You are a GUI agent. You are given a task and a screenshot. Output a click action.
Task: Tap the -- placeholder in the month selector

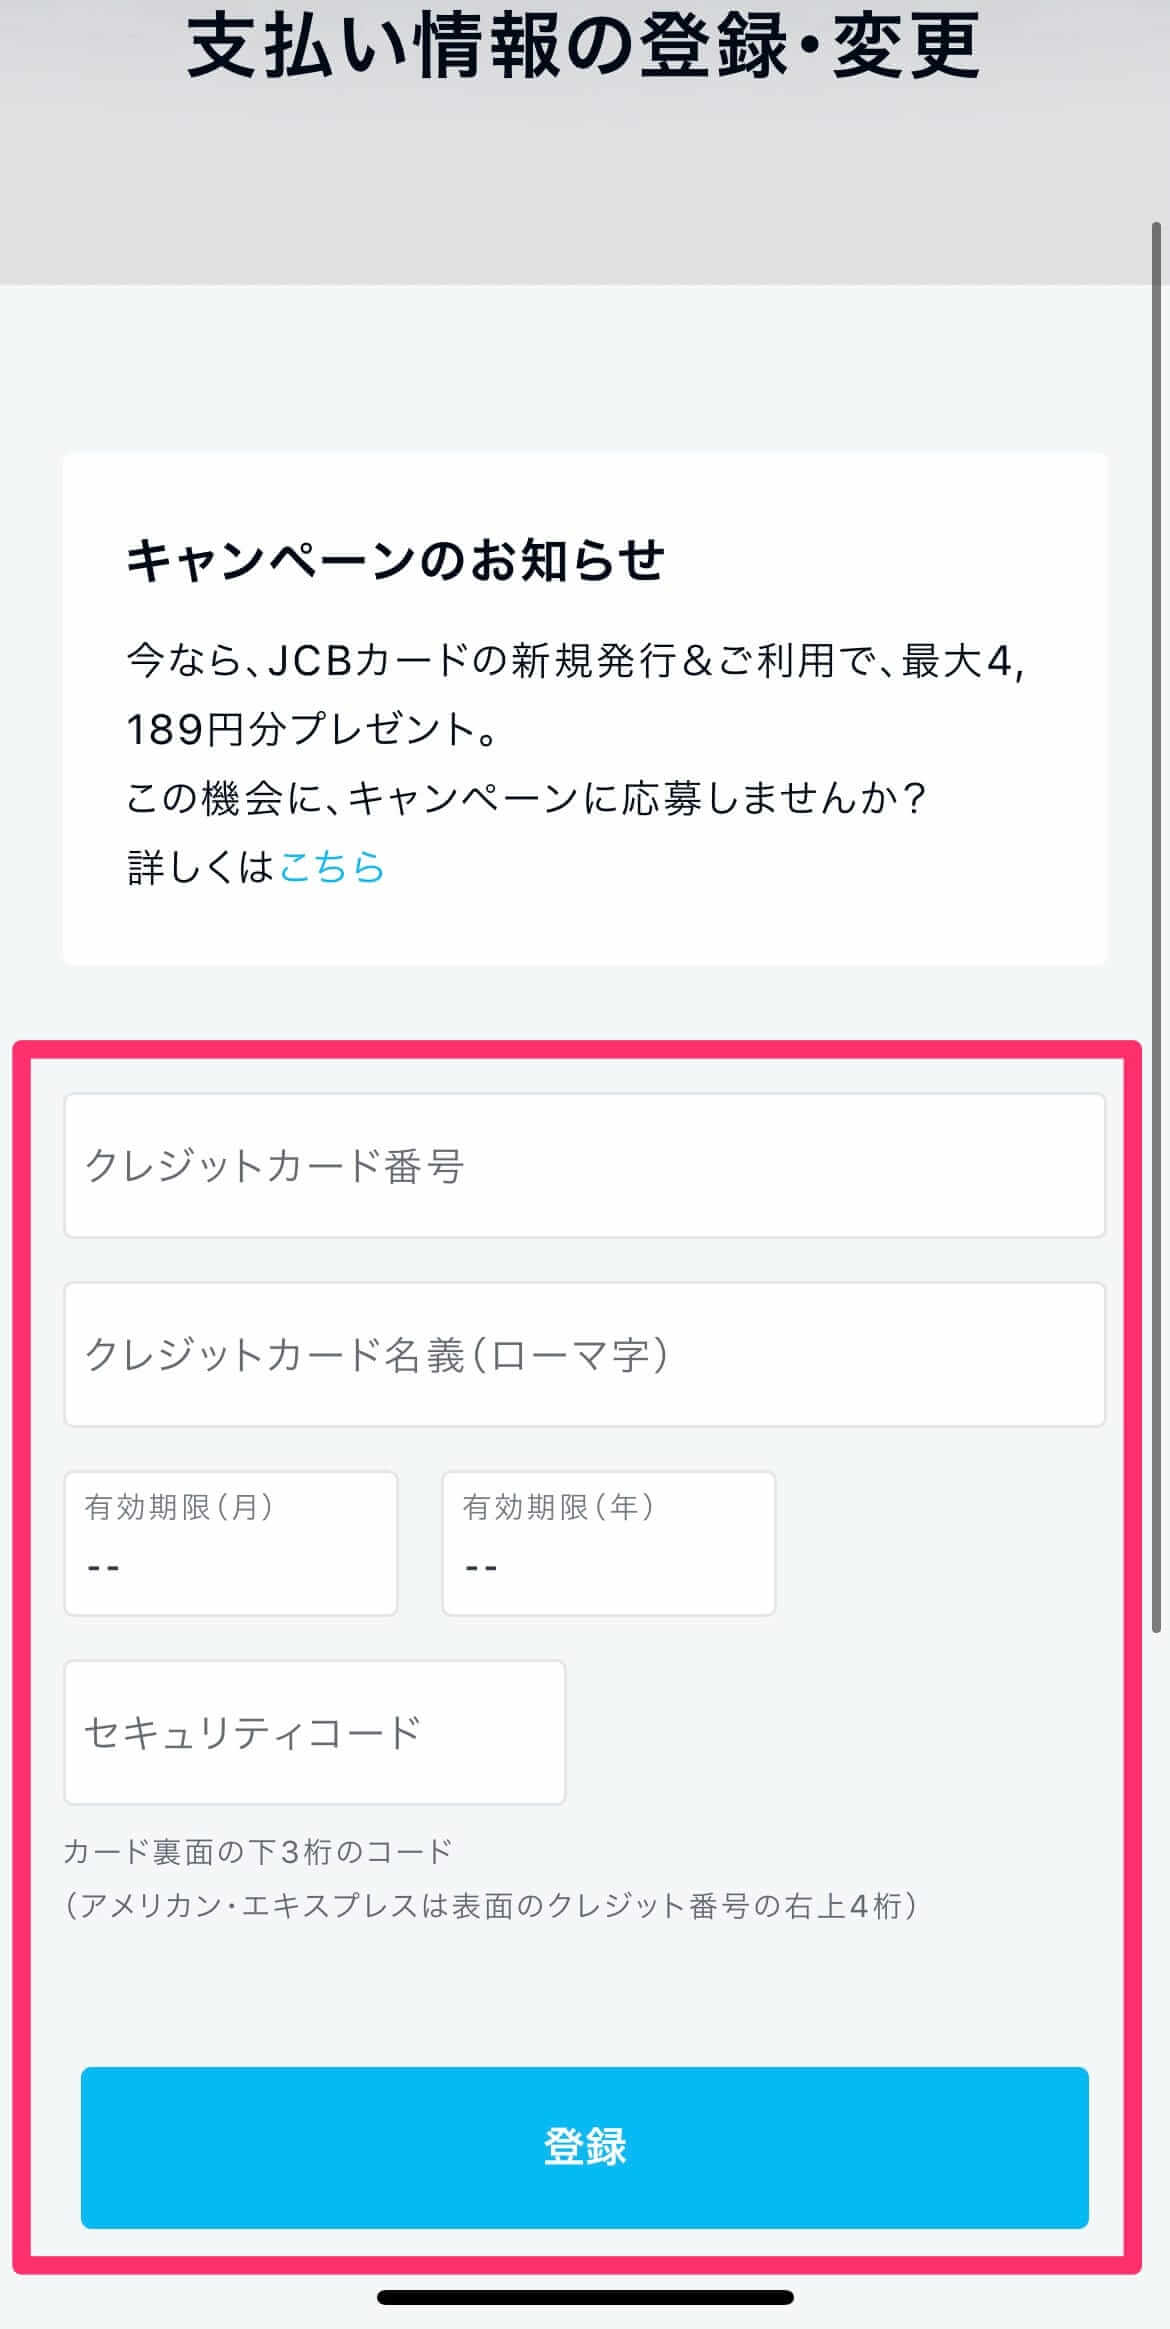pos(104,1567)
